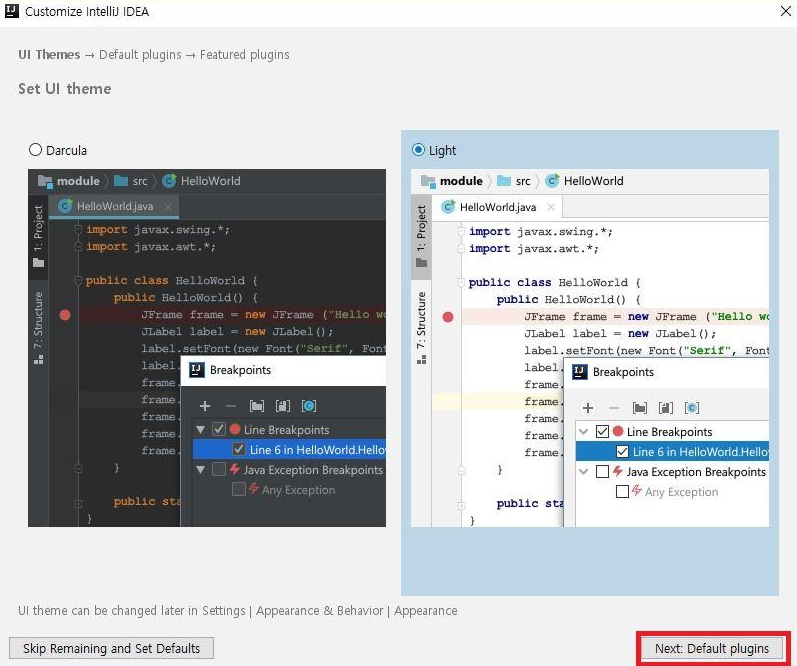Click the "Default plugins" breadcrumb step text
The width and height of the screenshot is (797, 666).
tap(140, 54)
